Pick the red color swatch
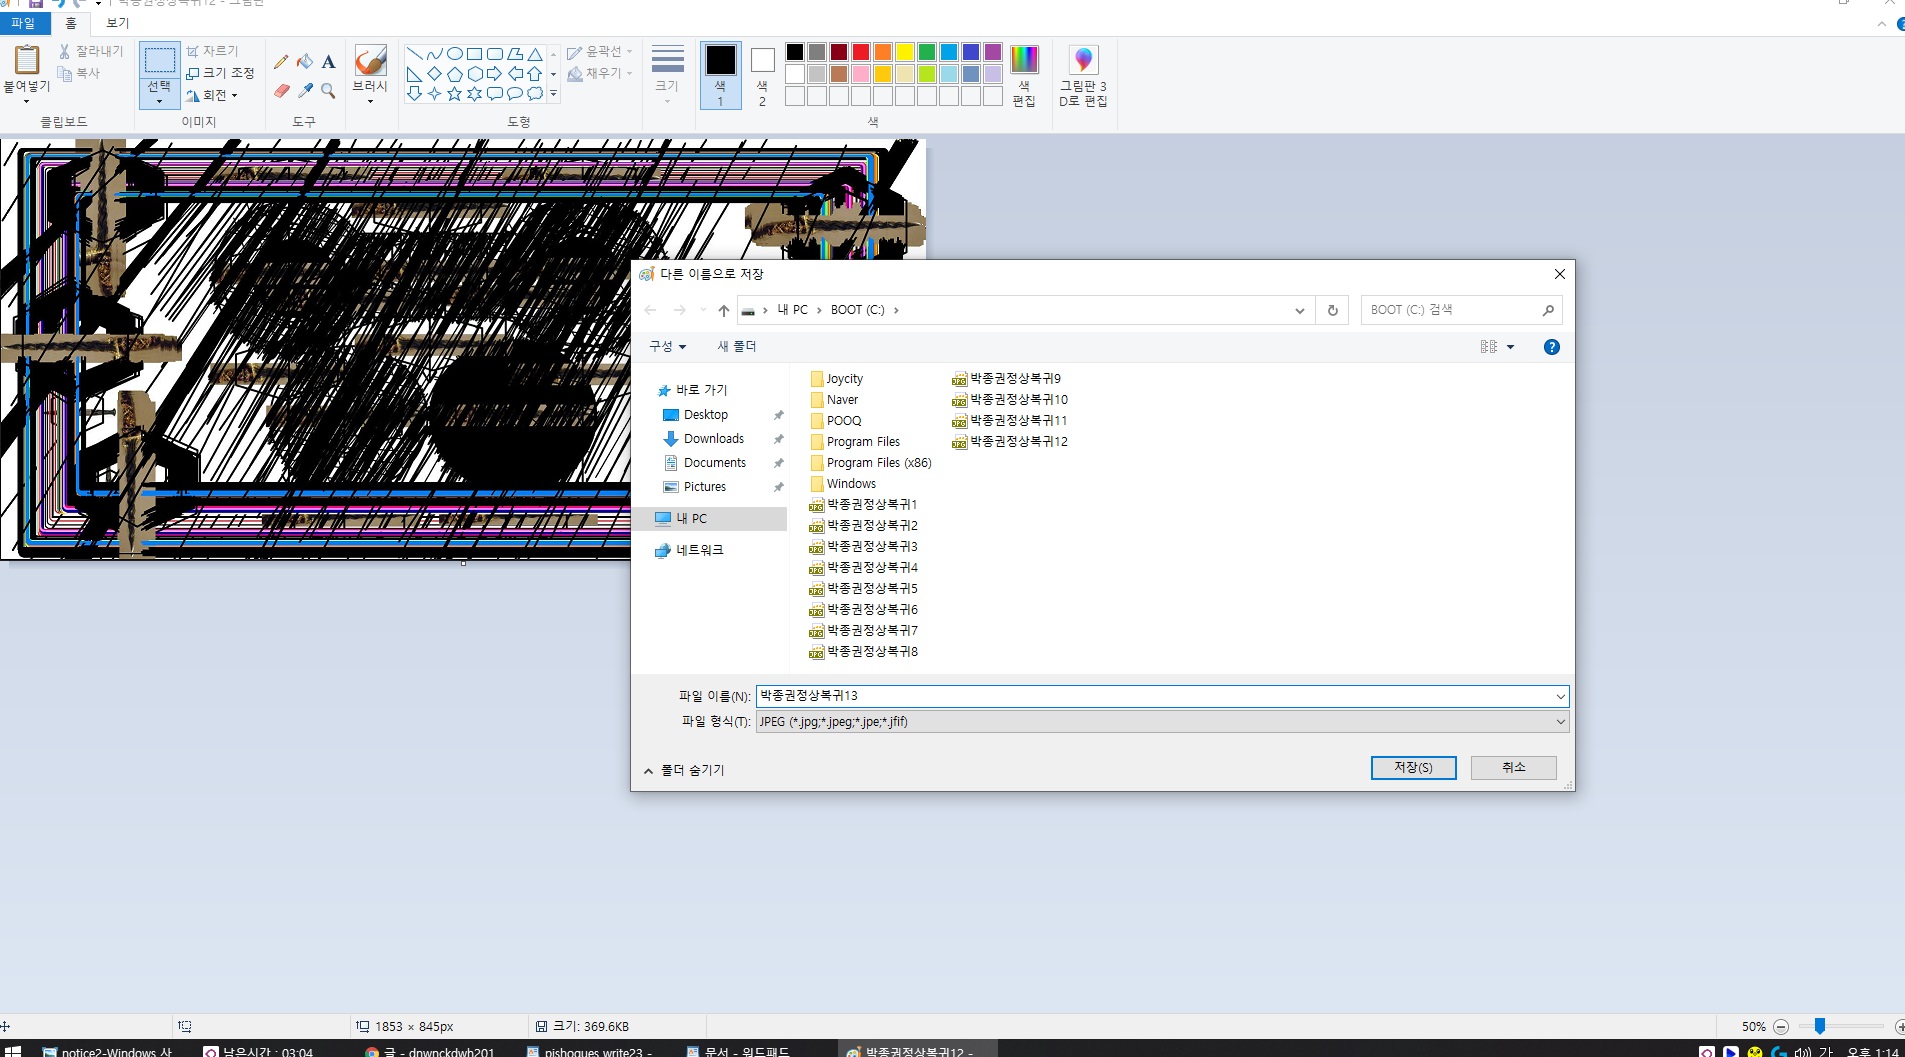Screen dimensions: 1905x1057 pyautogui.click(x=861, y=52)
